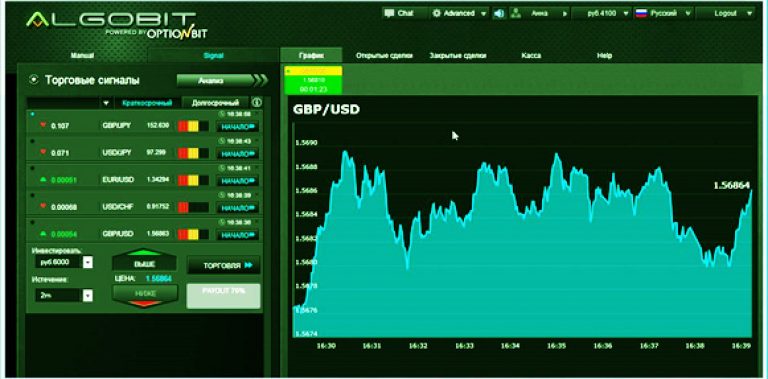Image resolution: width=768 pixels, height=379 pixels.
Task: Click clock icon in USD/CHF row
Action: pos(221,195)
